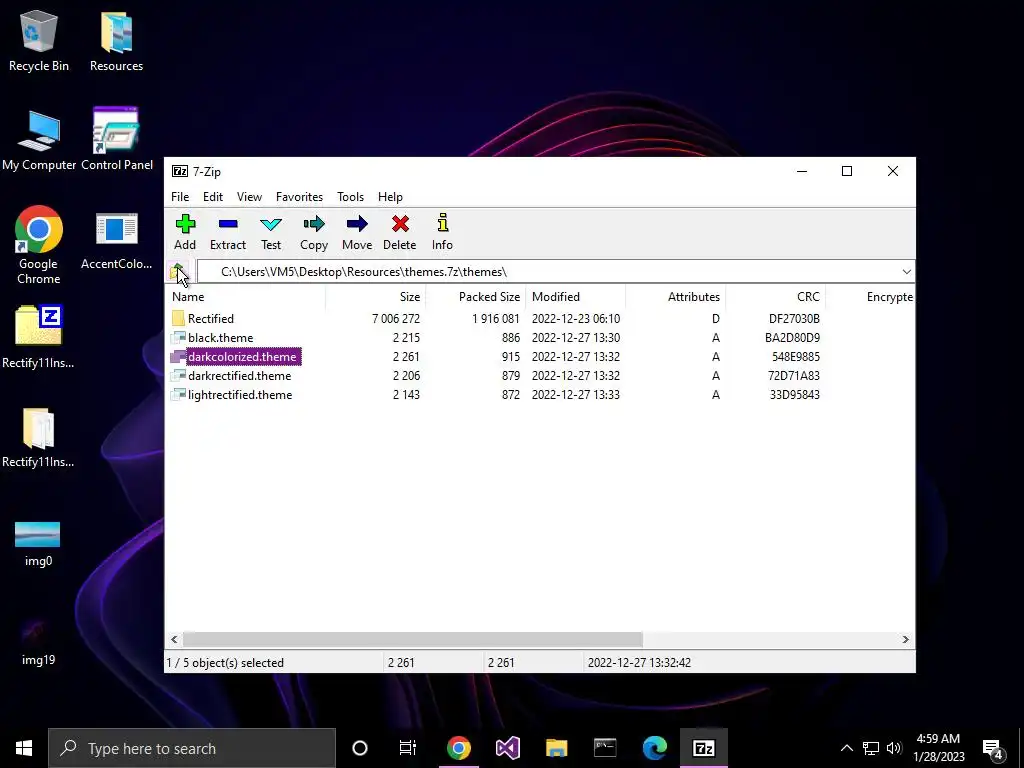Viewport: 1024px width, 768px height.
Task: Open Recycle Bin on desktop
Action: pyautogui.click(x=39, y=40)
